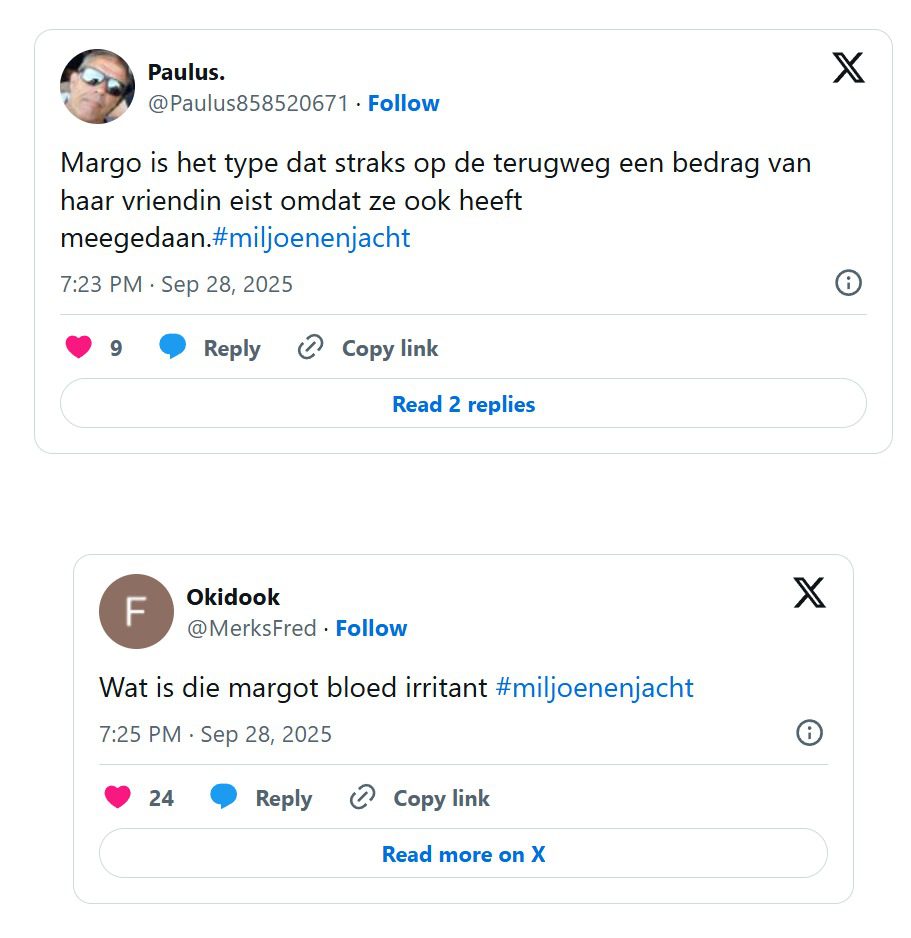Follow the @MerksFred account

point(371,628)
